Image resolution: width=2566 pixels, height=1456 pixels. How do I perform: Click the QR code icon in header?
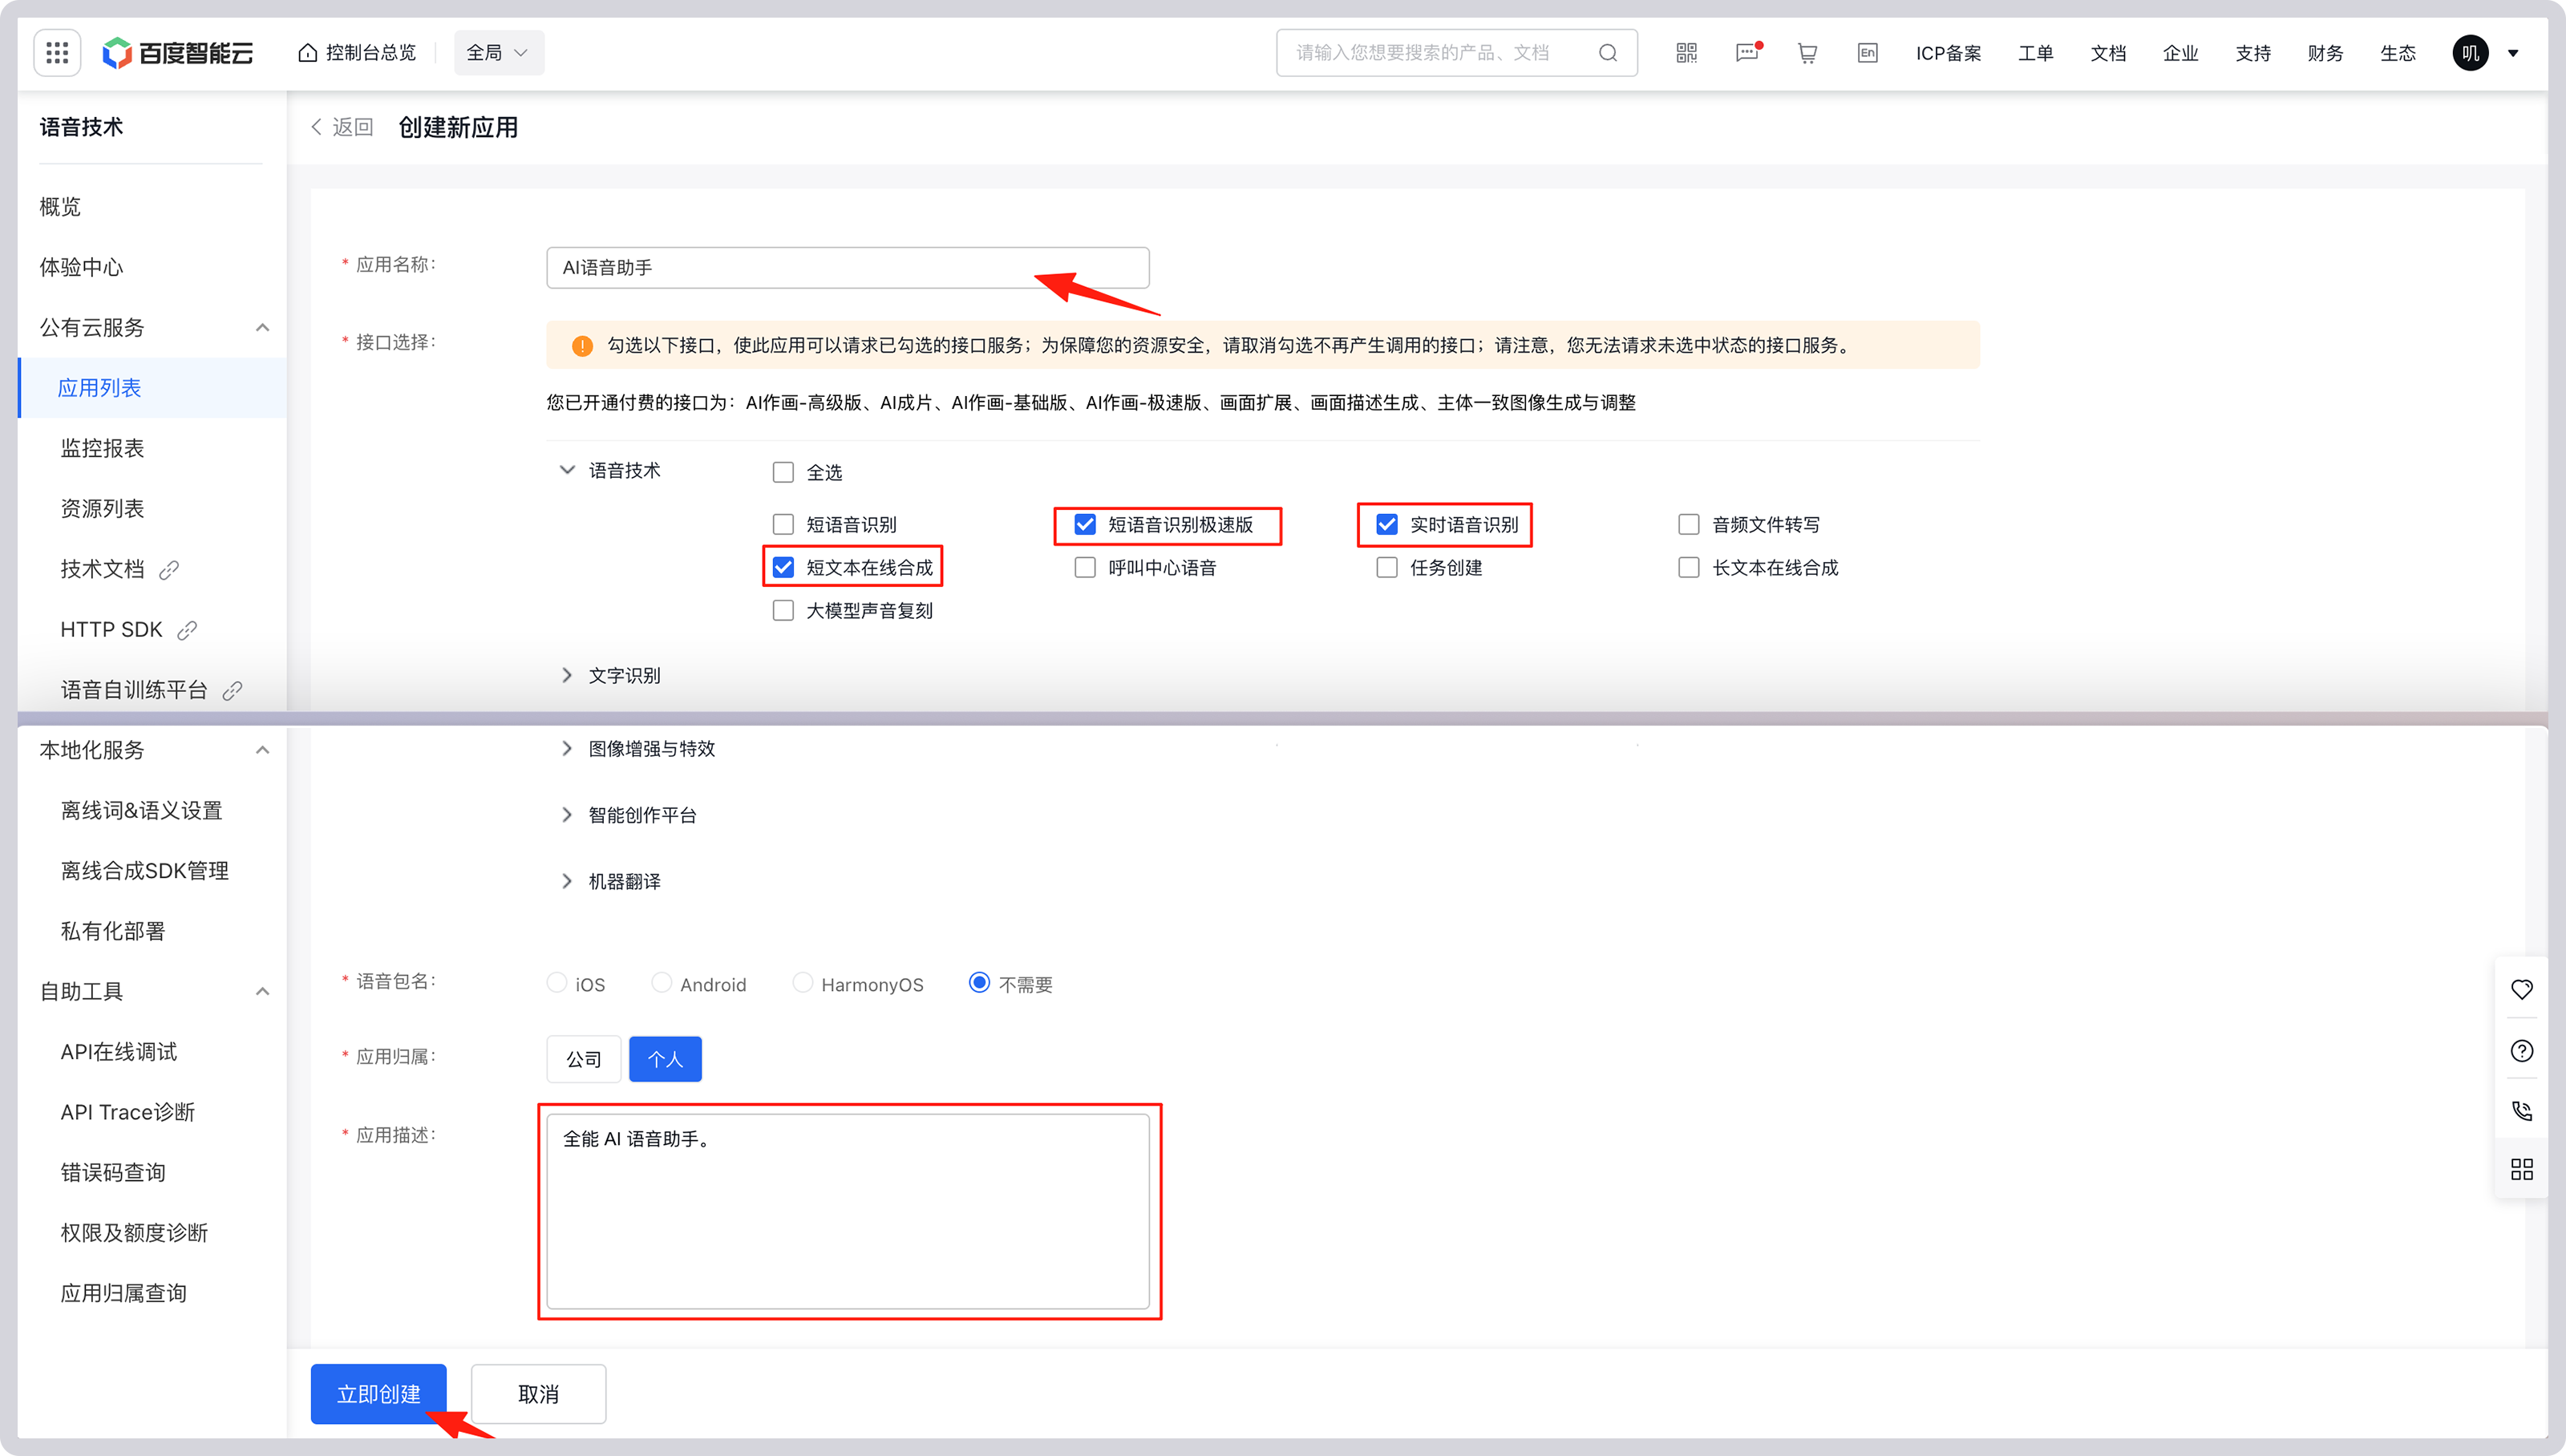coord(1686,53)
